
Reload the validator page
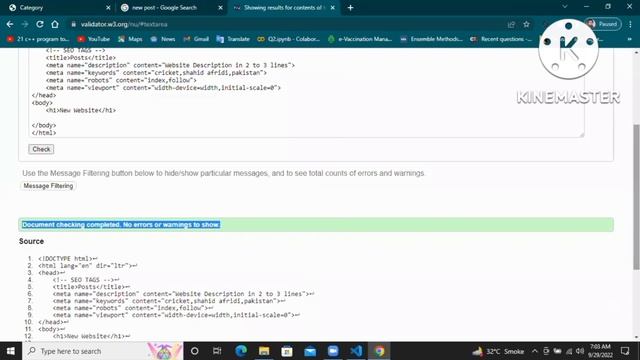40,24
